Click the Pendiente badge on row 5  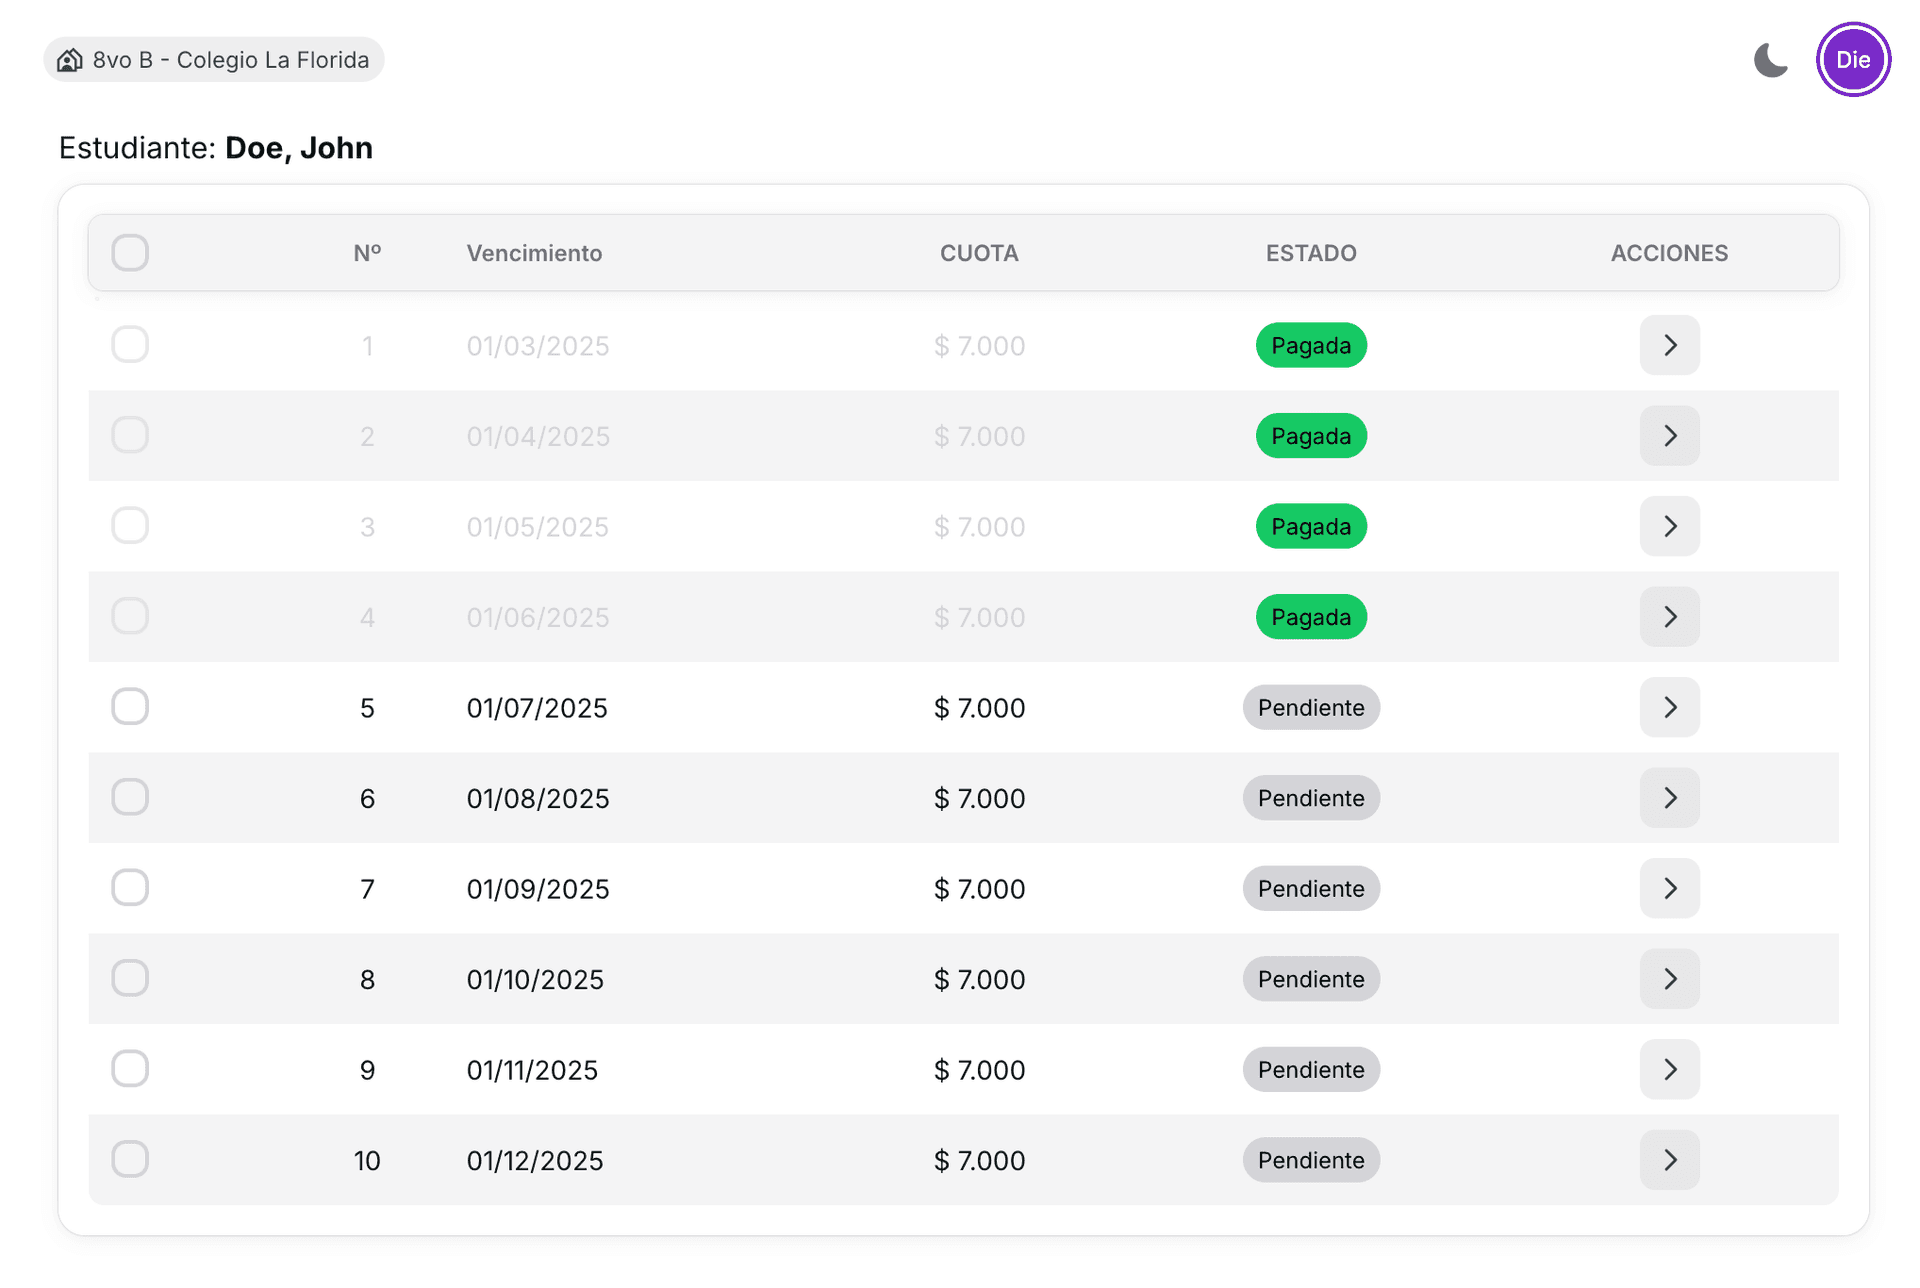point(1311,707)
